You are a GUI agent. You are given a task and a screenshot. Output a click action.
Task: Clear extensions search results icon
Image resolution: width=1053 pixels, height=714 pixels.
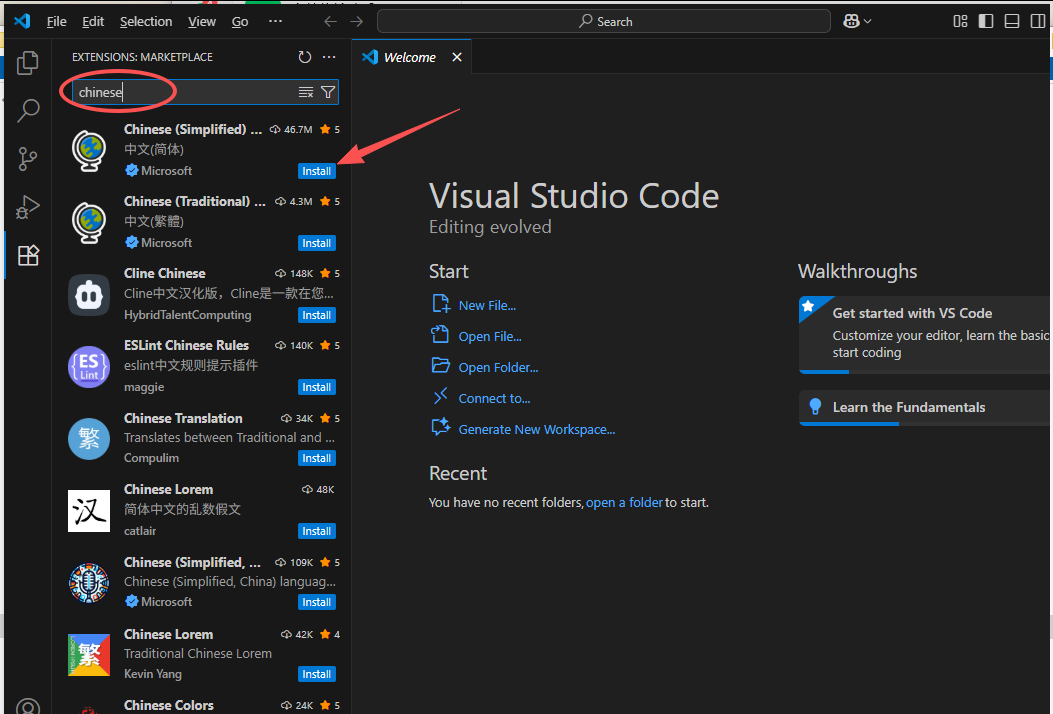(306, 92)
